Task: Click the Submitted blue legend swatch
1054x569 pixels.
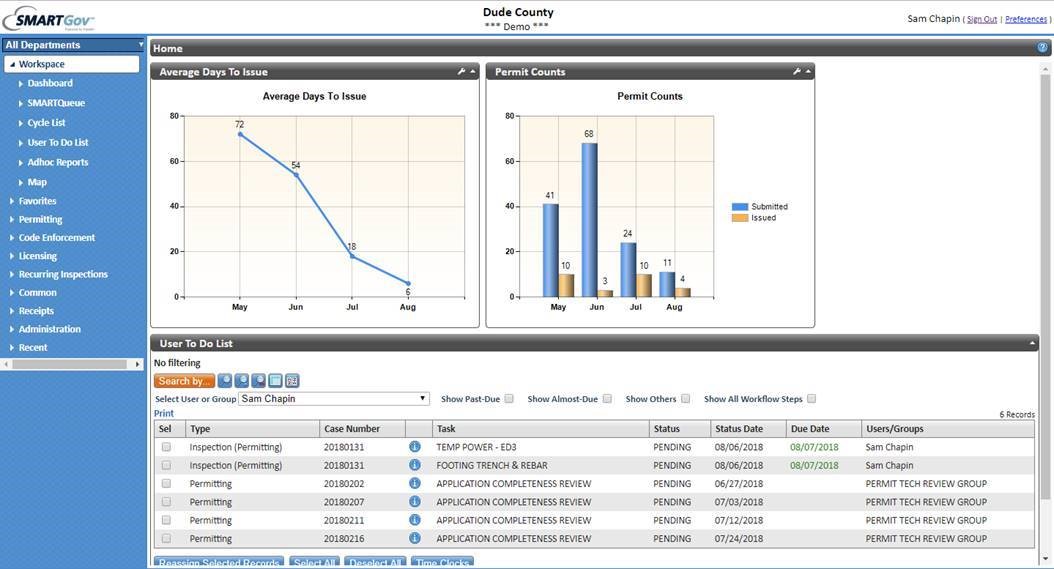Action: coord(740,207)
